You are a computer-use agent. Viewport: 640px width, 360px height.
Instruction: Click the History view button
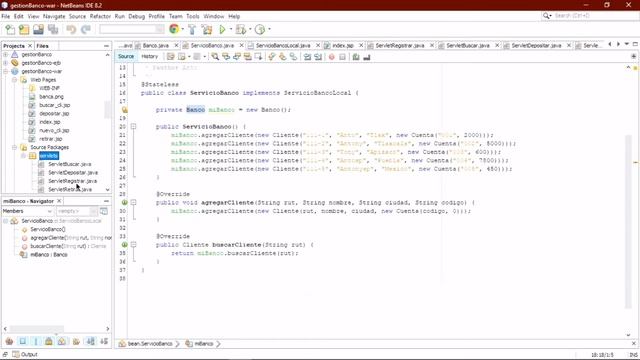tap(149, 56)
